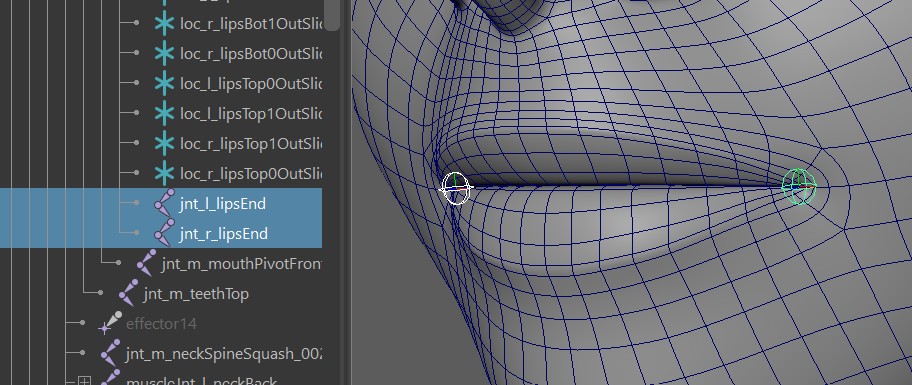Viewport: 912px width, 385px height.
Task: Select the jnt_m_teethTop joint label
Action: point(196,294)
